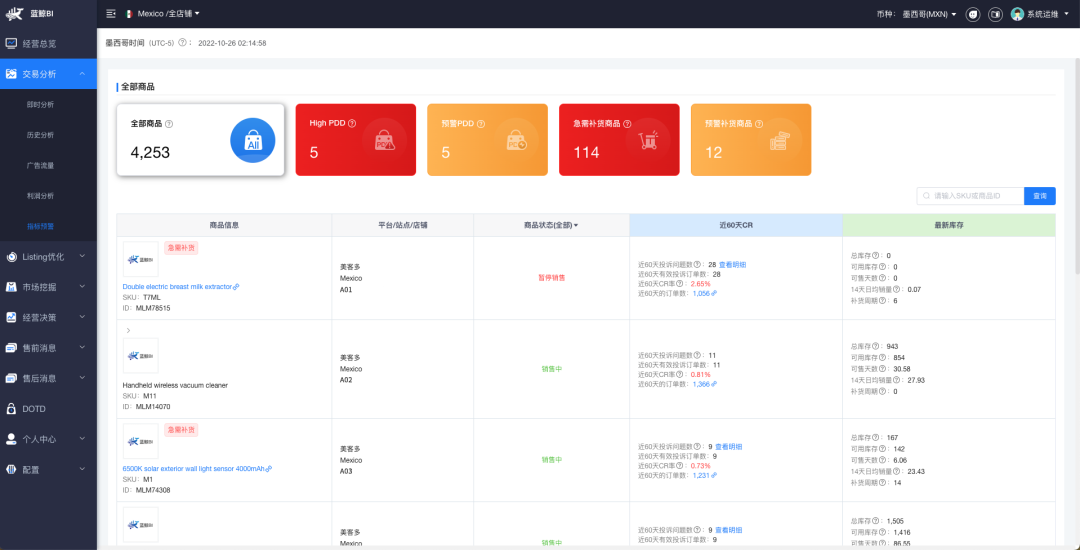The image size is (1080, 550).
Task: Expand the 个人中心 sidebar menu
Action: point(48,439)
